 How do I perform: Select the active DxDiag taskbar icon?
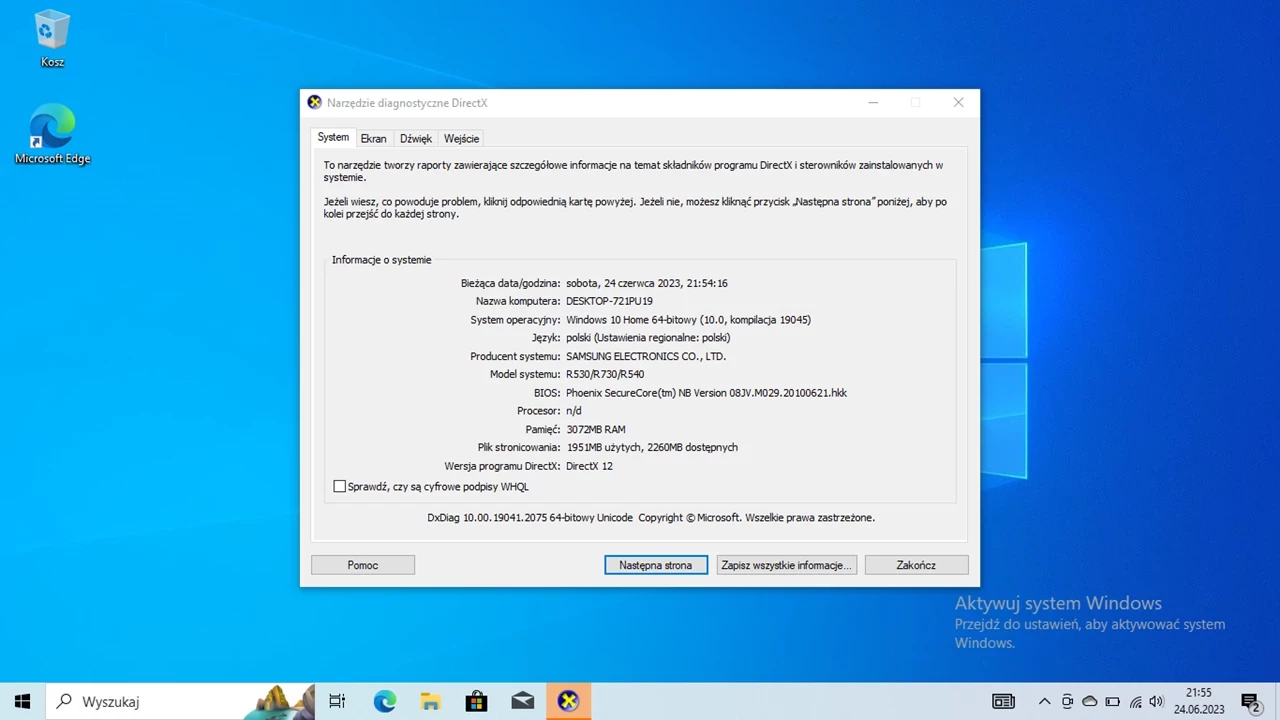pyautogui.click(x=568, y=701)
